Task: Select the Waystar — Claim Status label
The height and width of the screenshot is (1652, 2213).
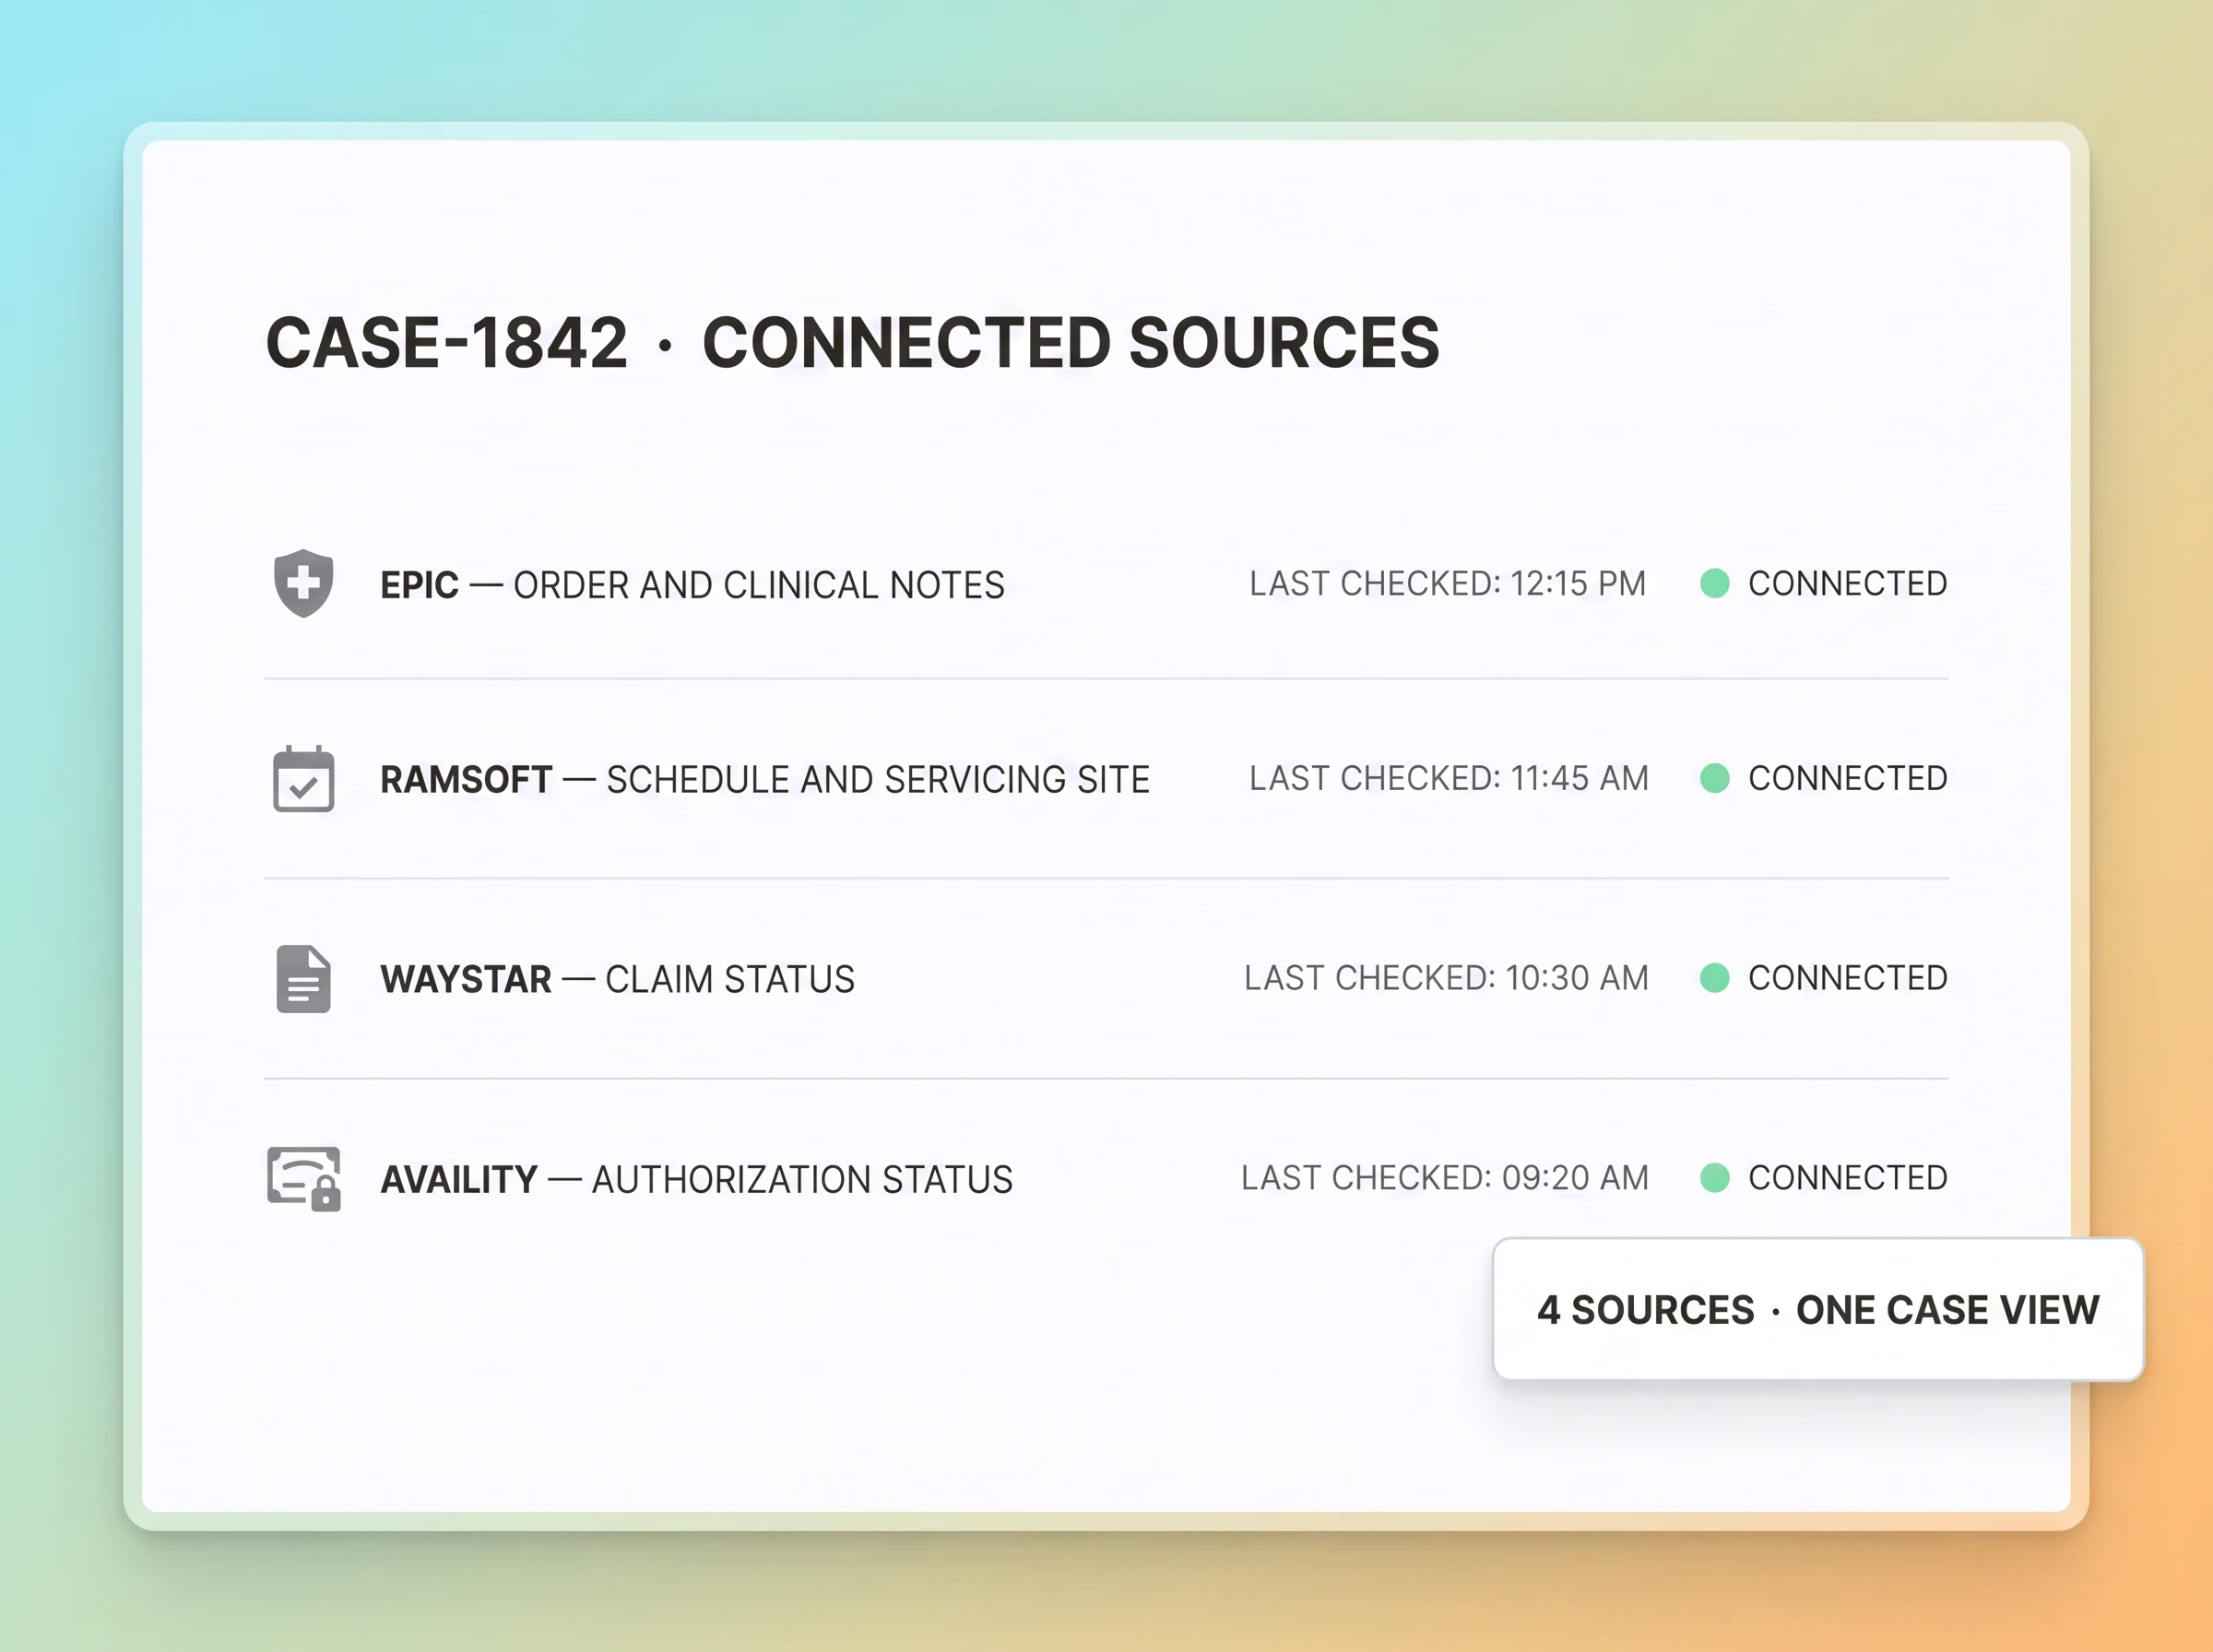Action: coord(617,979)
